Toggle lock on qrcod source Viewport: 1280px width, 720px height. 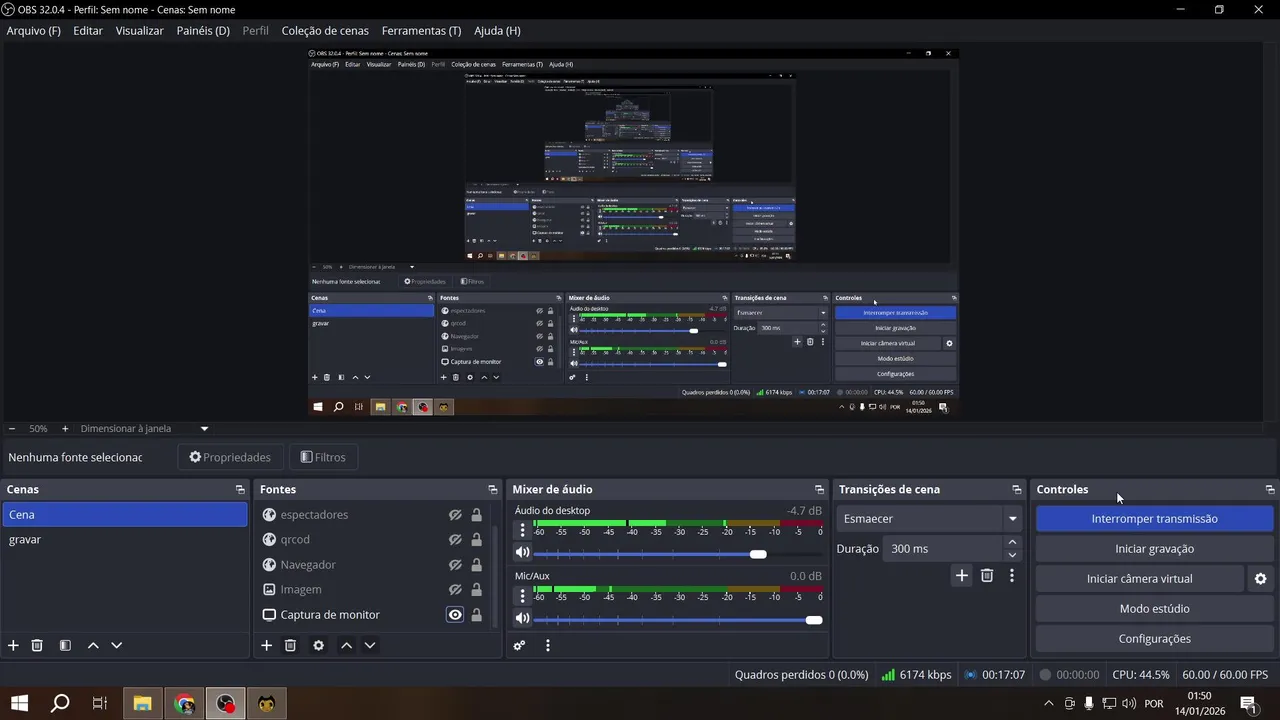[476, 539]
